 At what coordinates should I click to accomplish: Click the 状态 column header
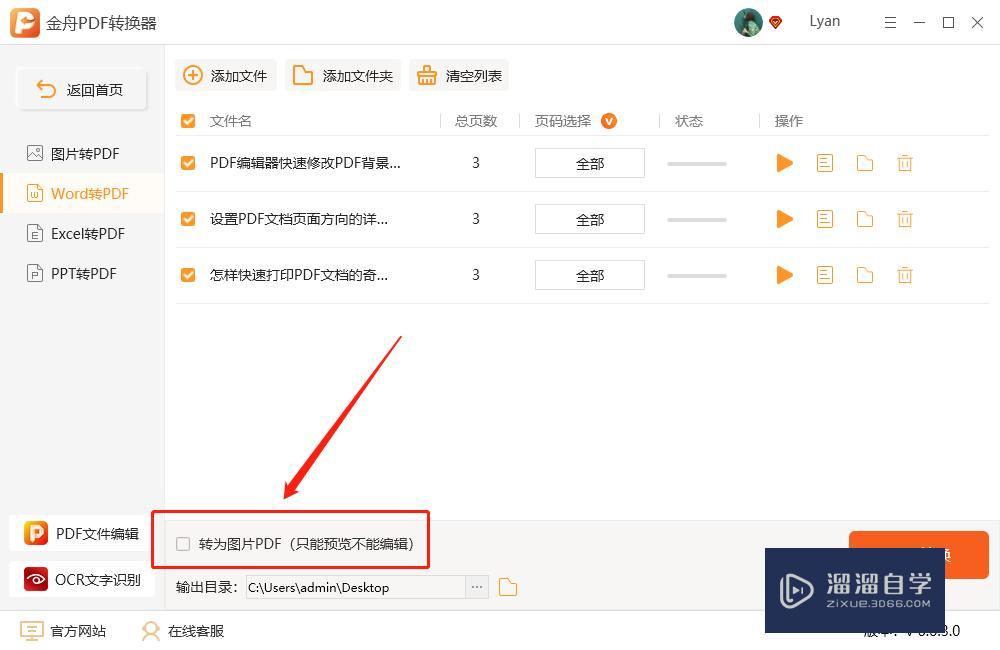click(689, 121)
